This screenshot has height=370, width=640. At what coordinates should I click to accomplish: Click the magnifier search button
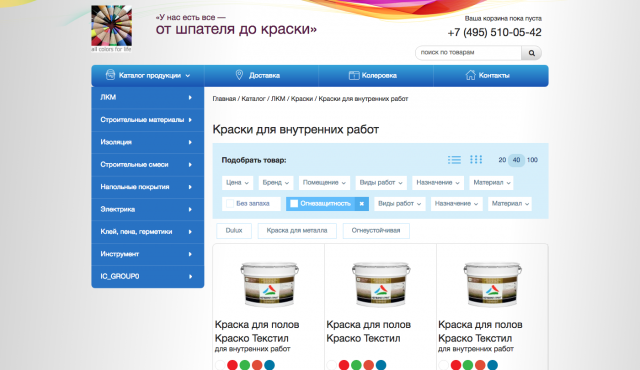531,53
